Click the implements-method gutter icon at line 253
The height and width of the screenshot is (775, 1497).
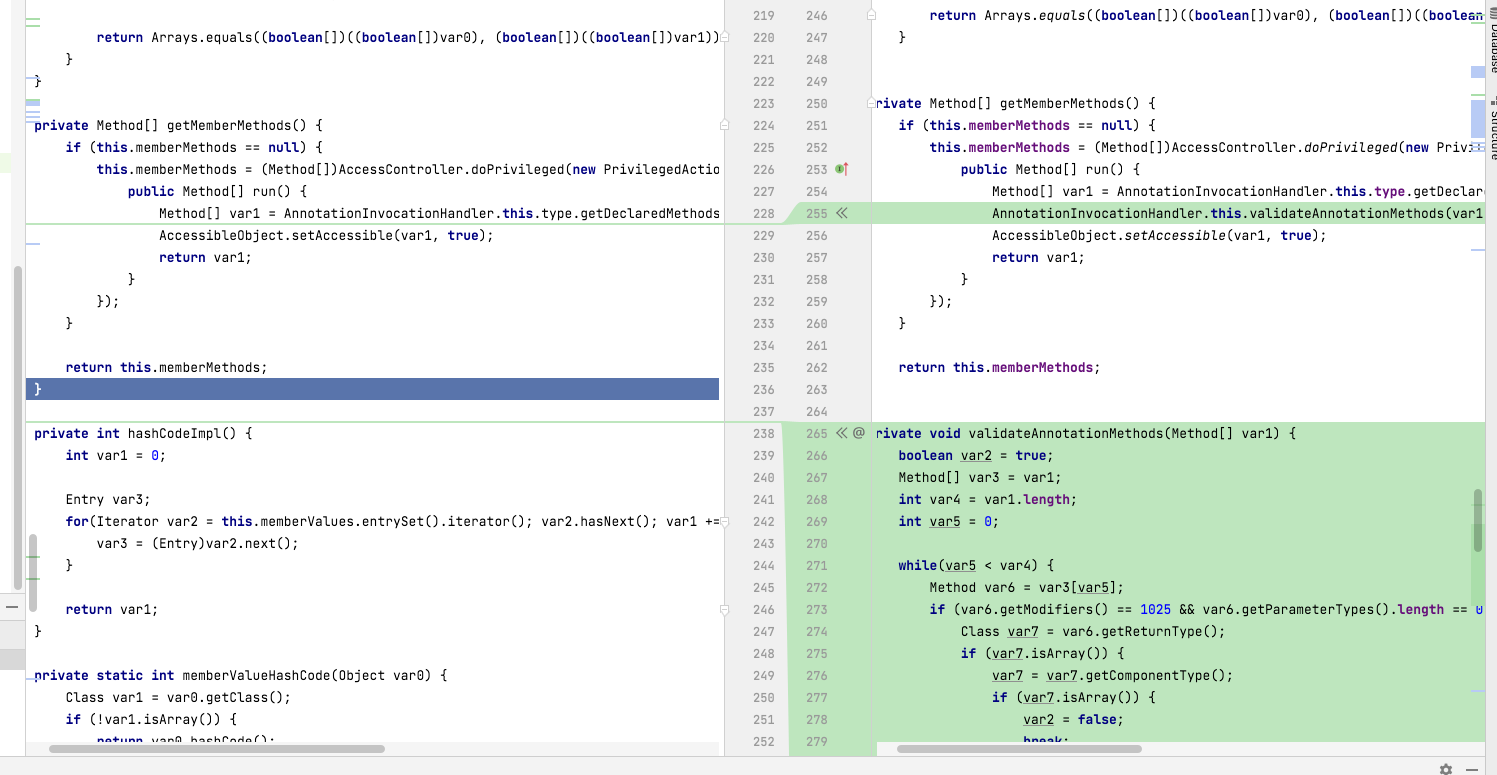(x=842, y=169)
